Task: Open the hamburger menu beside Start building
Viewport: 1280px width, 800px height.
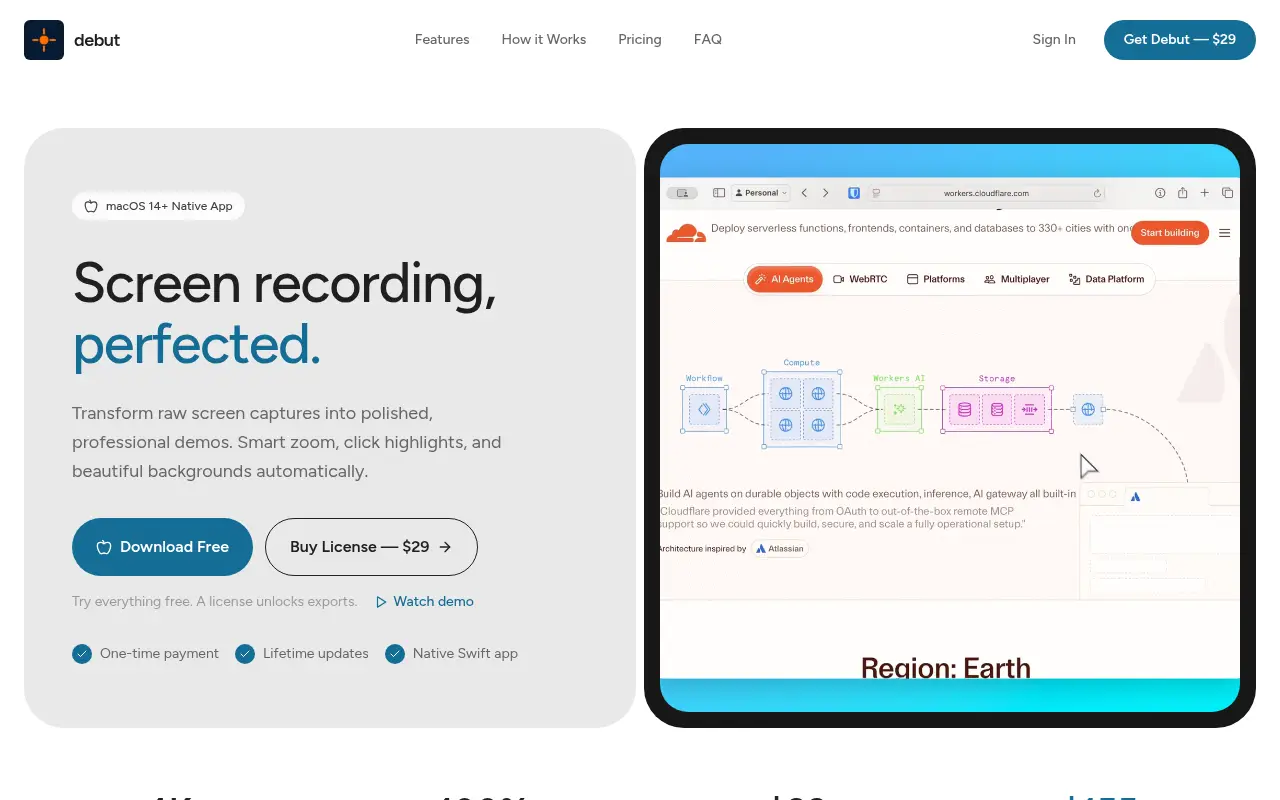Action: click(1225, 233)
